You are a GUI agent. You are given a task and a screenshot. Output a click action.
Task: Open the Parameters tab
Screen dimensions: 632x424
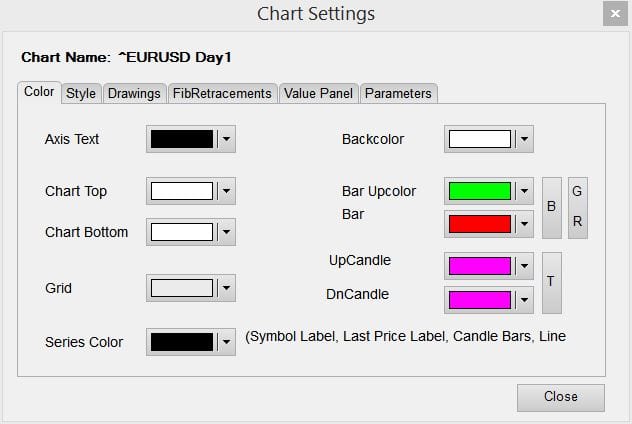click(398, 94)
